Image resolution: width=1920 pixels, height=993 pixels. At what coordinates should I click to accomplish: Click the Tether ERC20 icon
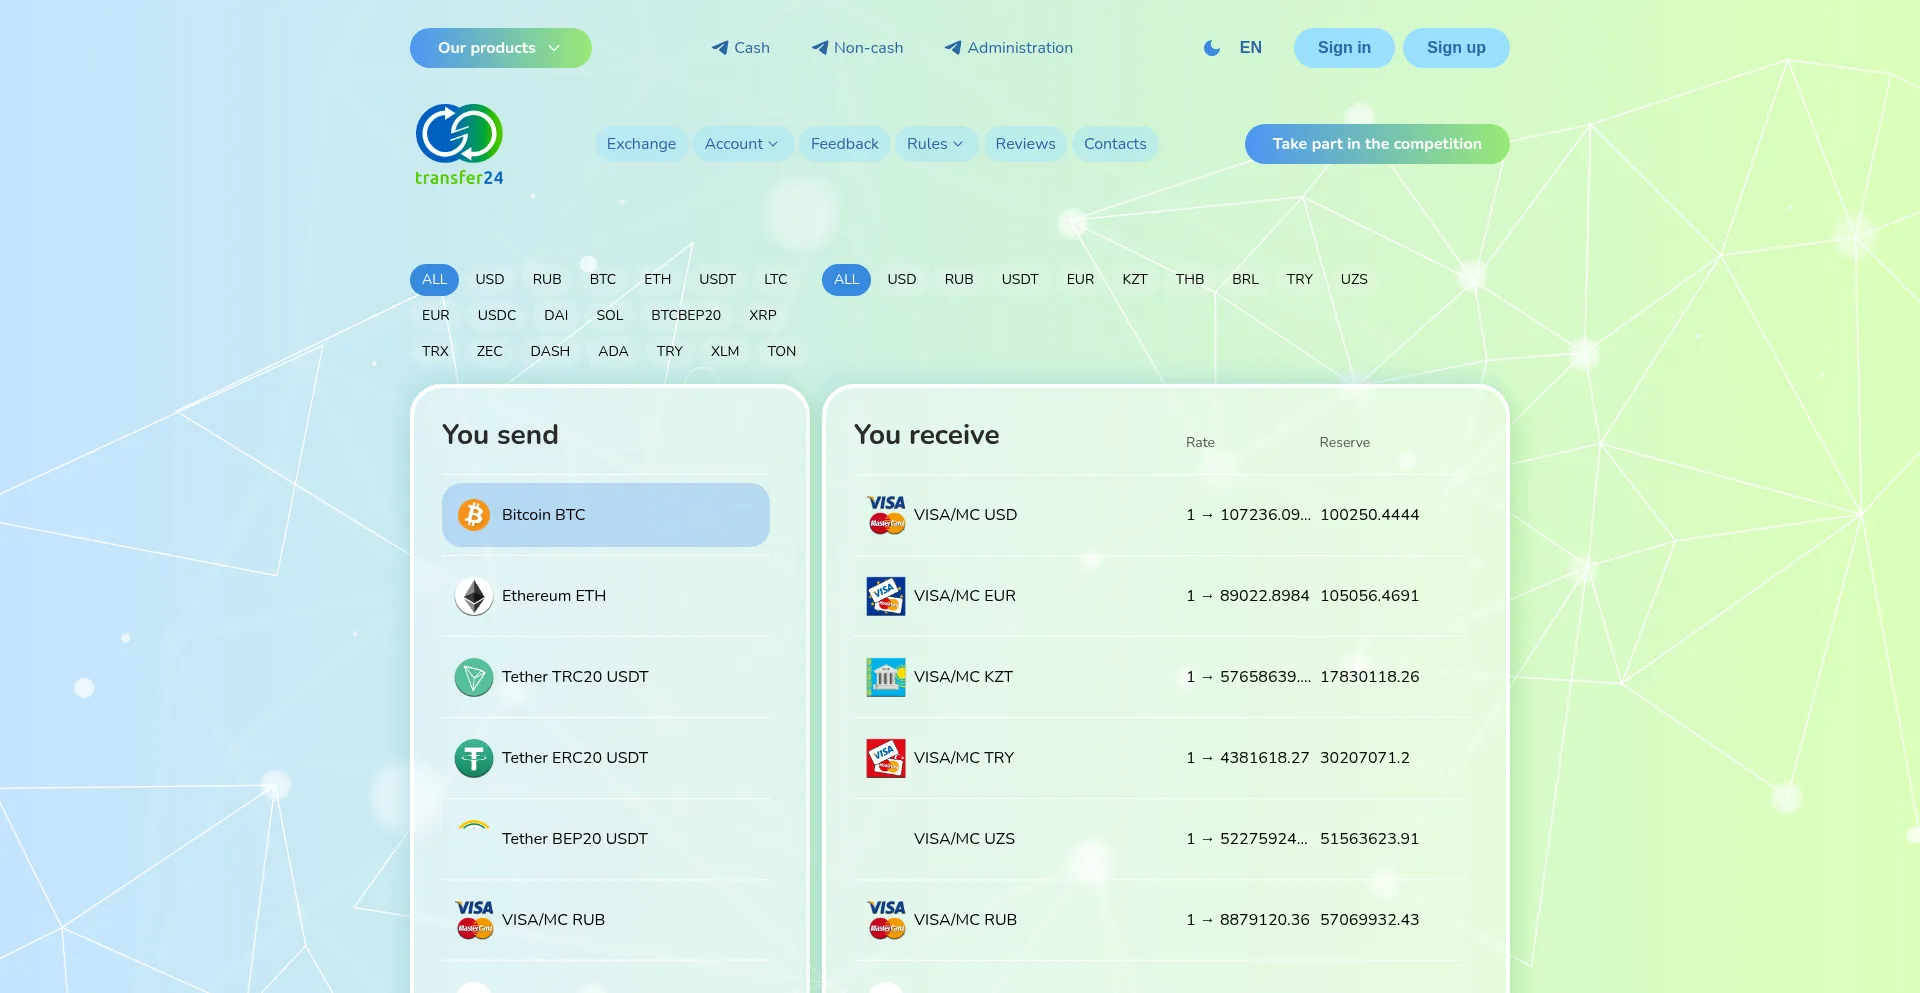pos(474,758)
